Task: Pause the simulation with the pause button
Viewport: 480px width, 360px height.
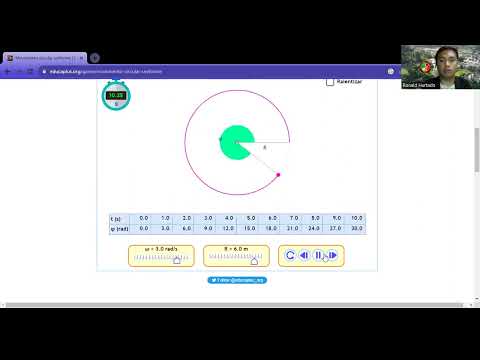Action: [318, 255]
